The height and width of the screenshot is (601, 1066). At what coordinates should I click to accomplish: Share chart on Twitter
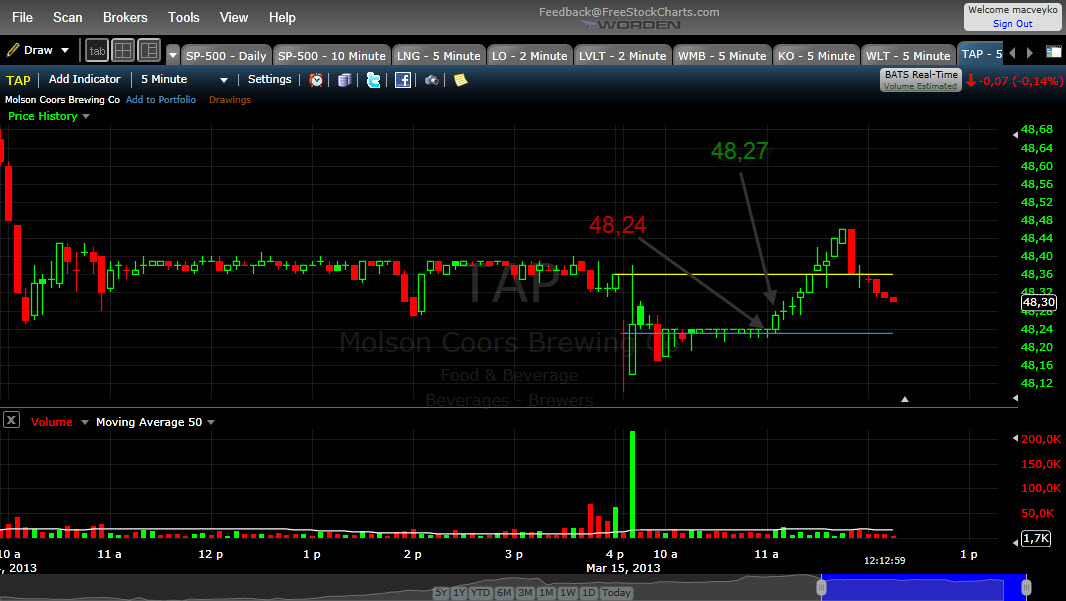click(373, 80)
